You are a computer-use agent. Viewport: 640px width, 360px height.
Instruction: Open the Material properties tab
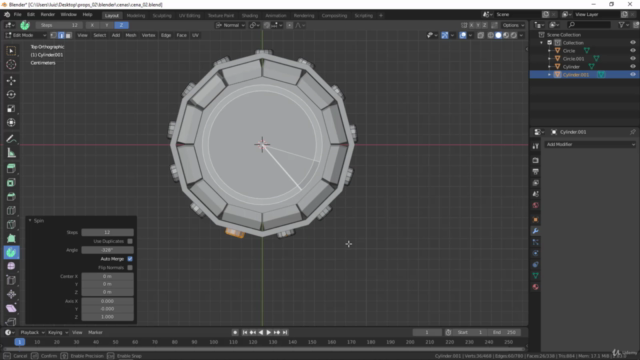point(536,287)
